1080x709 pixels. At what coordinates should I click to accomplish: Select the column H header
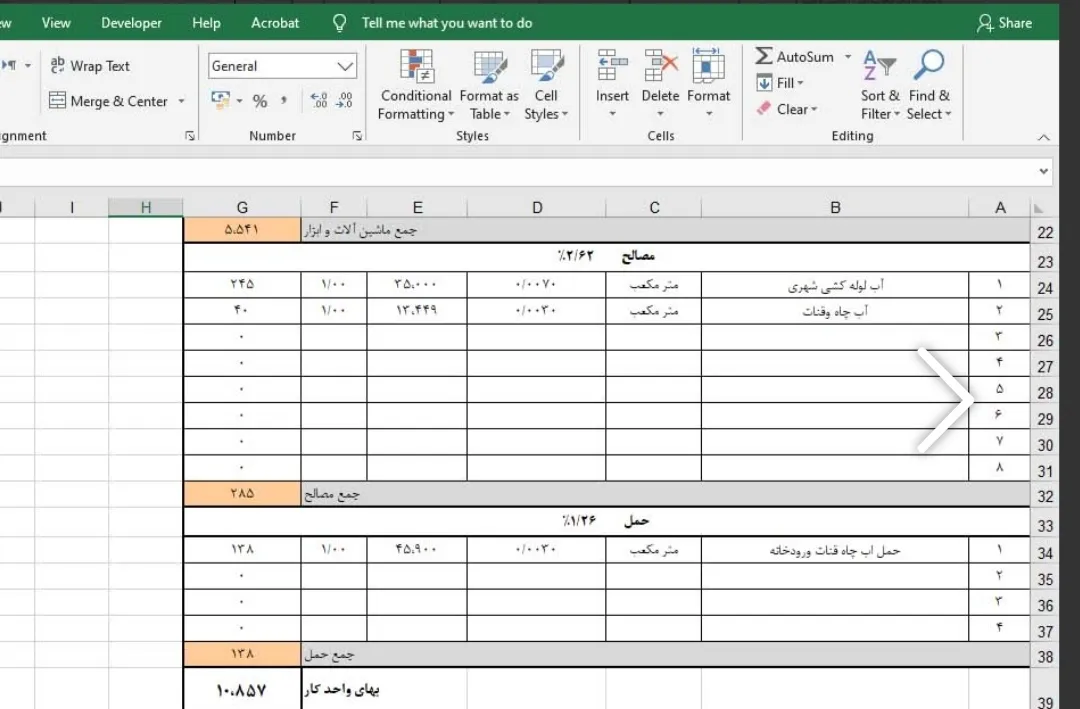tap(146, 207)
